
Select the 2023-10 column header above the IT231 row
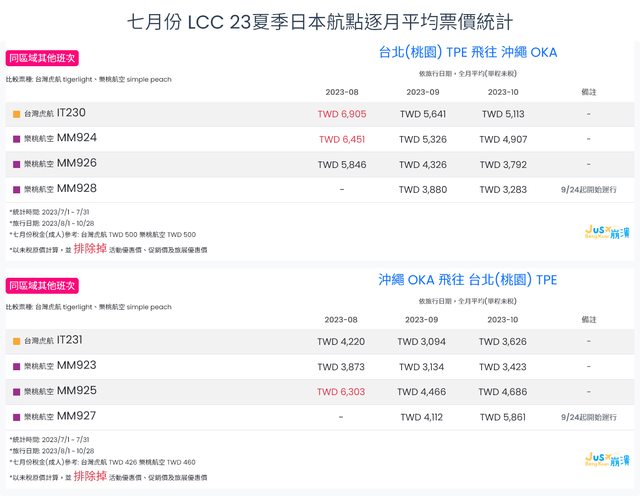tap(503, 320)
